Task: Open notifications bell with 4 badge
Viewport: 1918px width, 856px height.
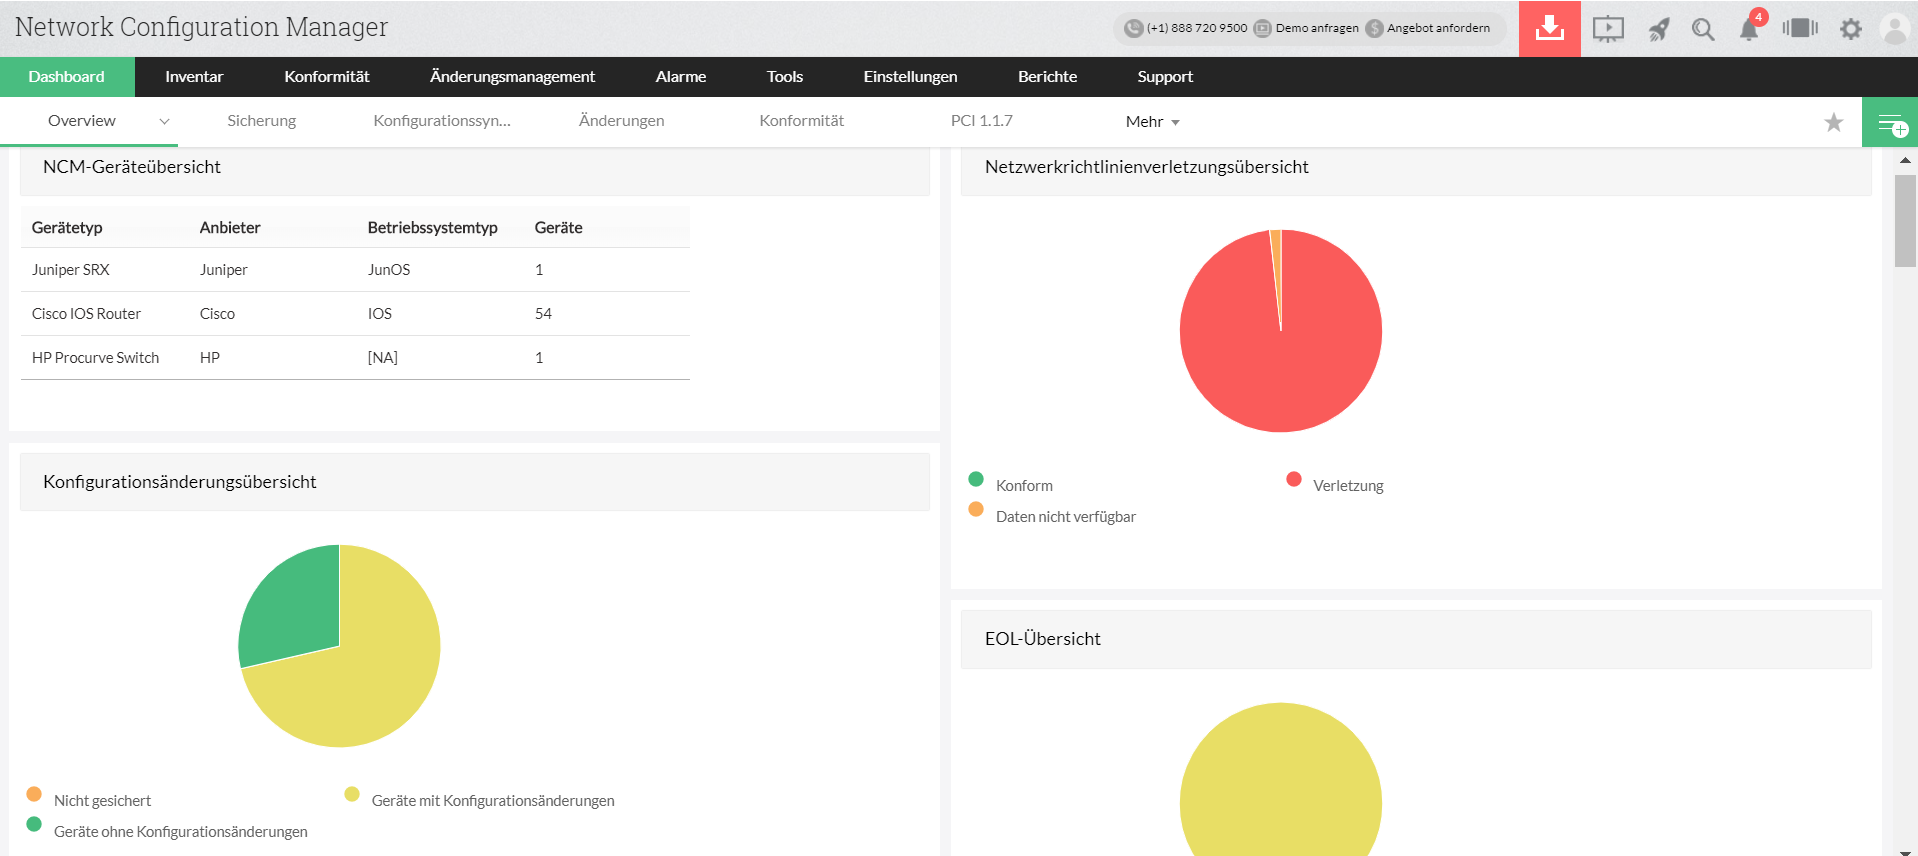Action: coord(1751,27)
